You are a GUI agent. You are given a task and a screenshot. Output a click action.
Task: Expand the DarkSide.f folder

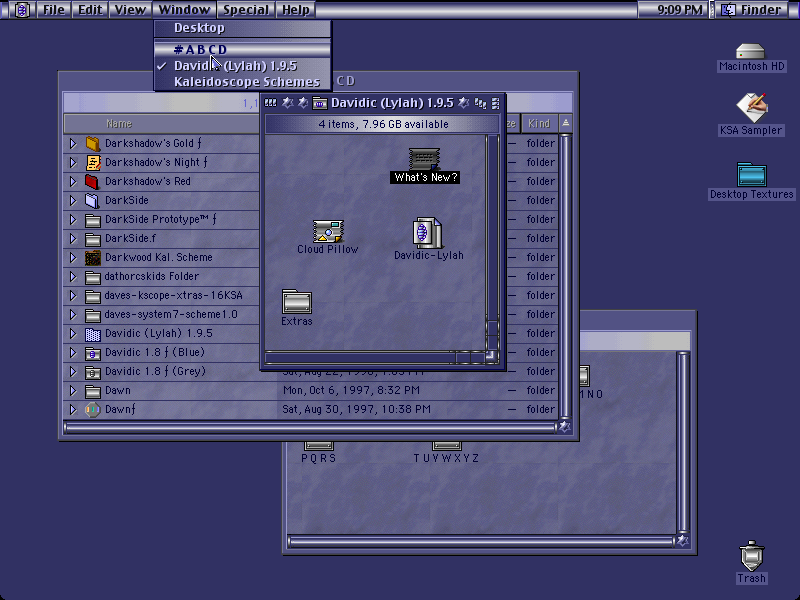73,238
